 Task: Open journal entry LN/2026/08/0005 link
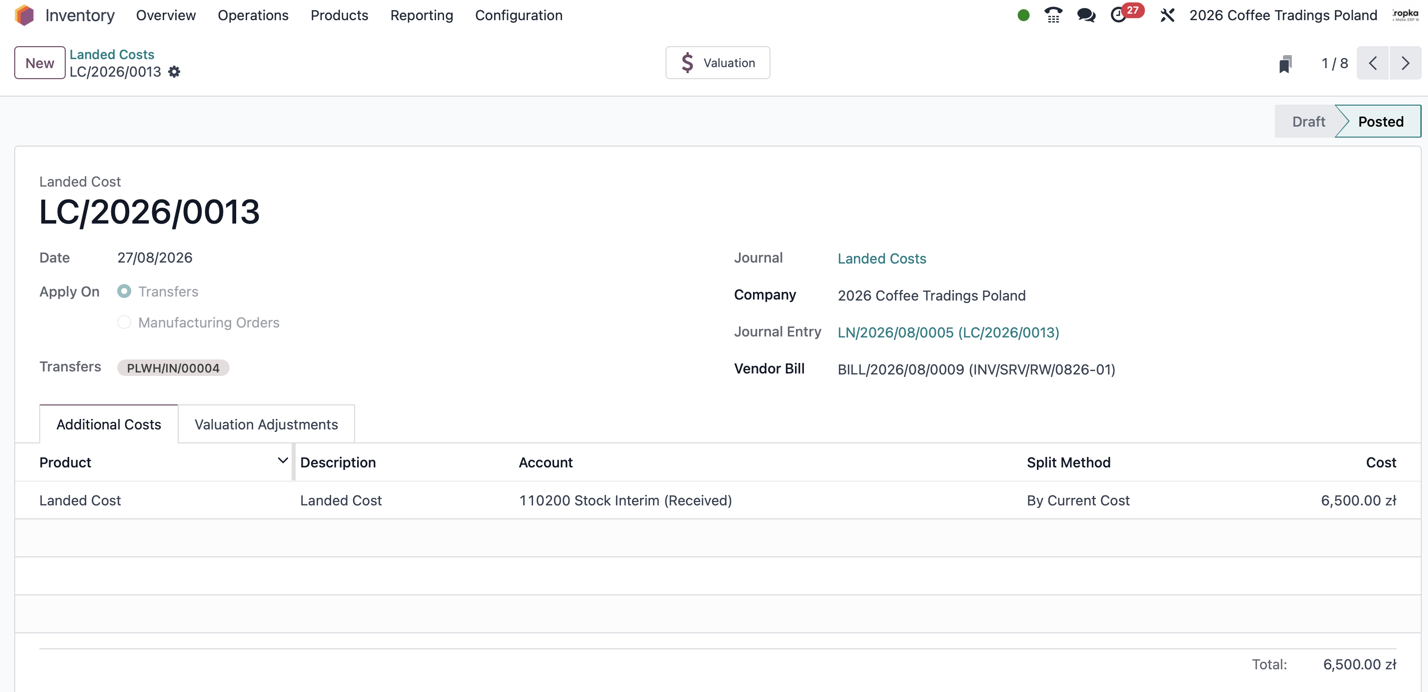[x=948, y=332]
